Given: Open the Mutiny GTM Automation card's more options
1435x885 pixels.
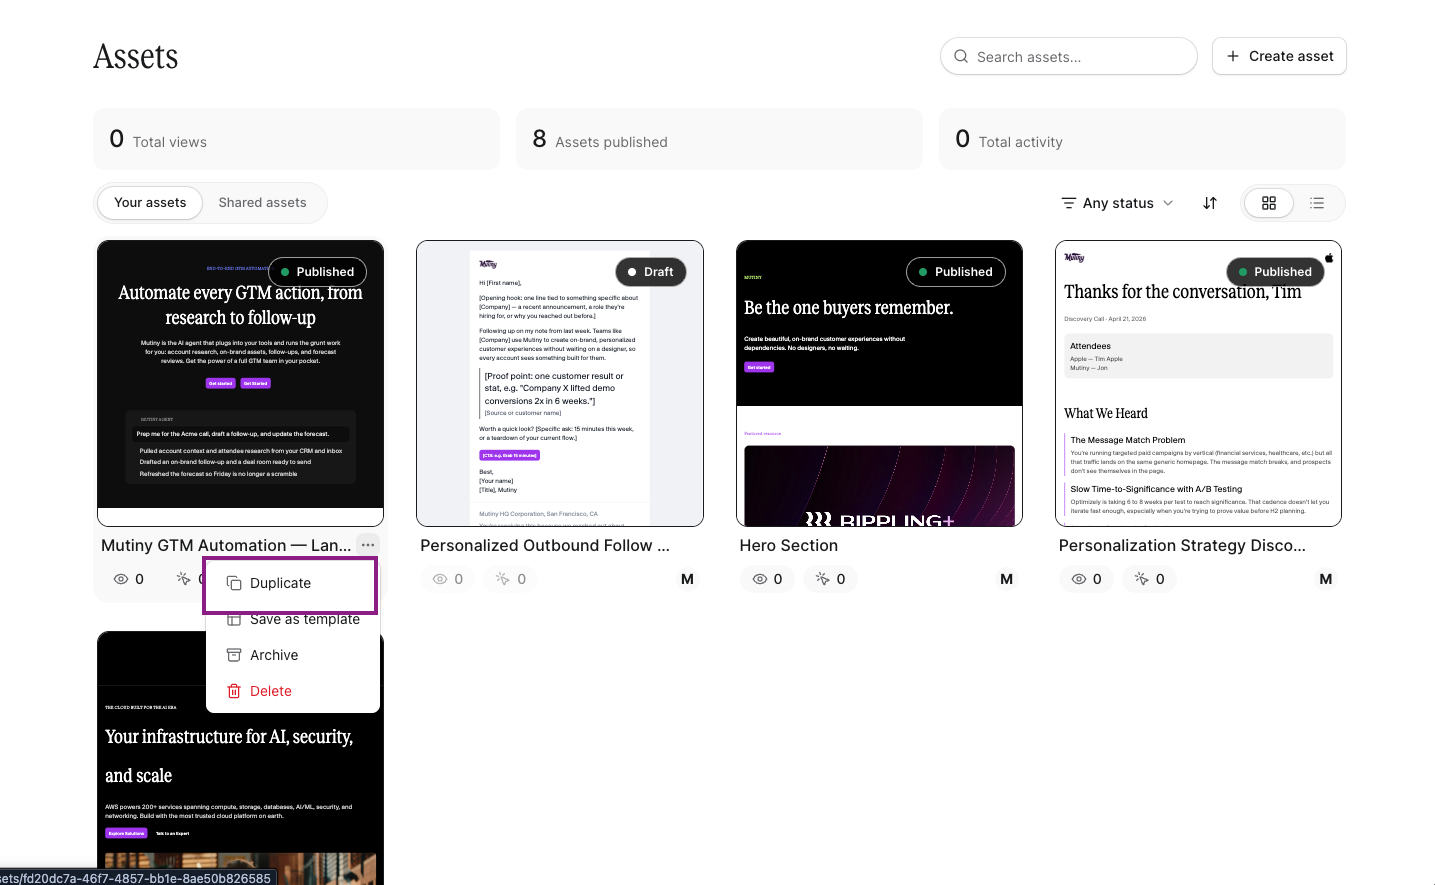Looking at the screenshot, I should pos(368,545).
